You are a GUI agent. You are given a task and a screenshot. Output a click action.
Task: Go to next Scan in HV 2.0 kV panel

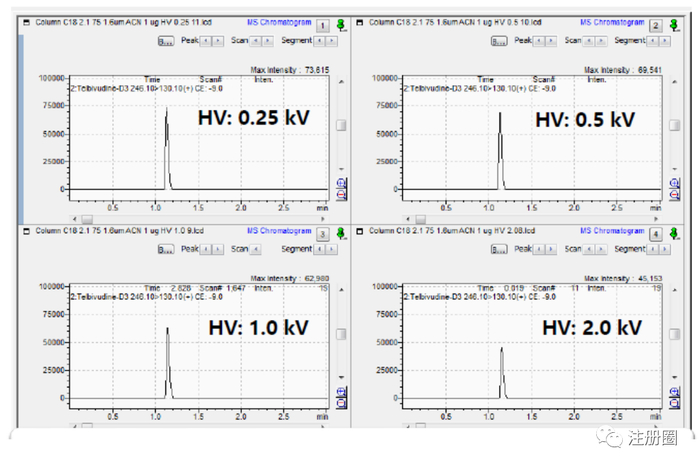tap(601, 249)
